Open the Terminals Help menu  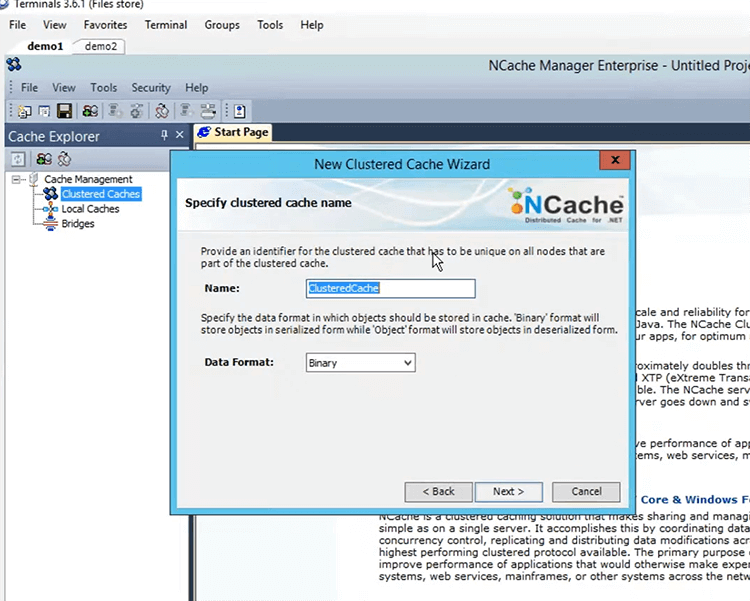pos(312,25)
